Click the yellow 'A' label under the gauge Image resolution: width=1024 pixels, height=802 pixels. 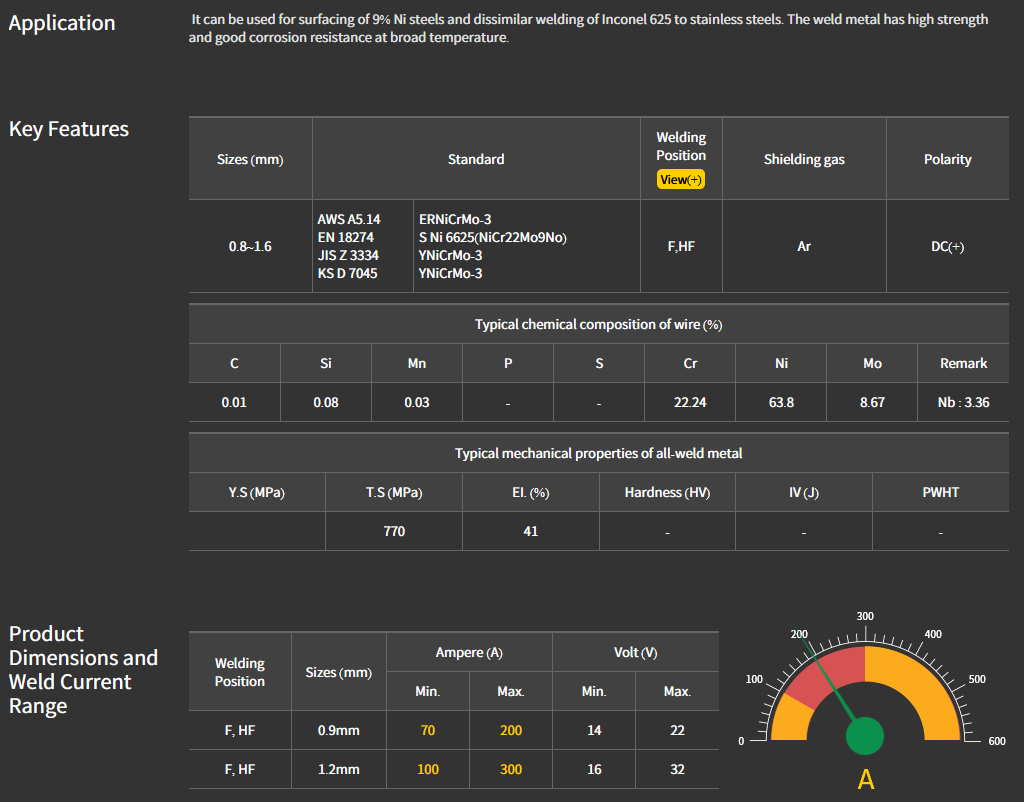(866, 780)
